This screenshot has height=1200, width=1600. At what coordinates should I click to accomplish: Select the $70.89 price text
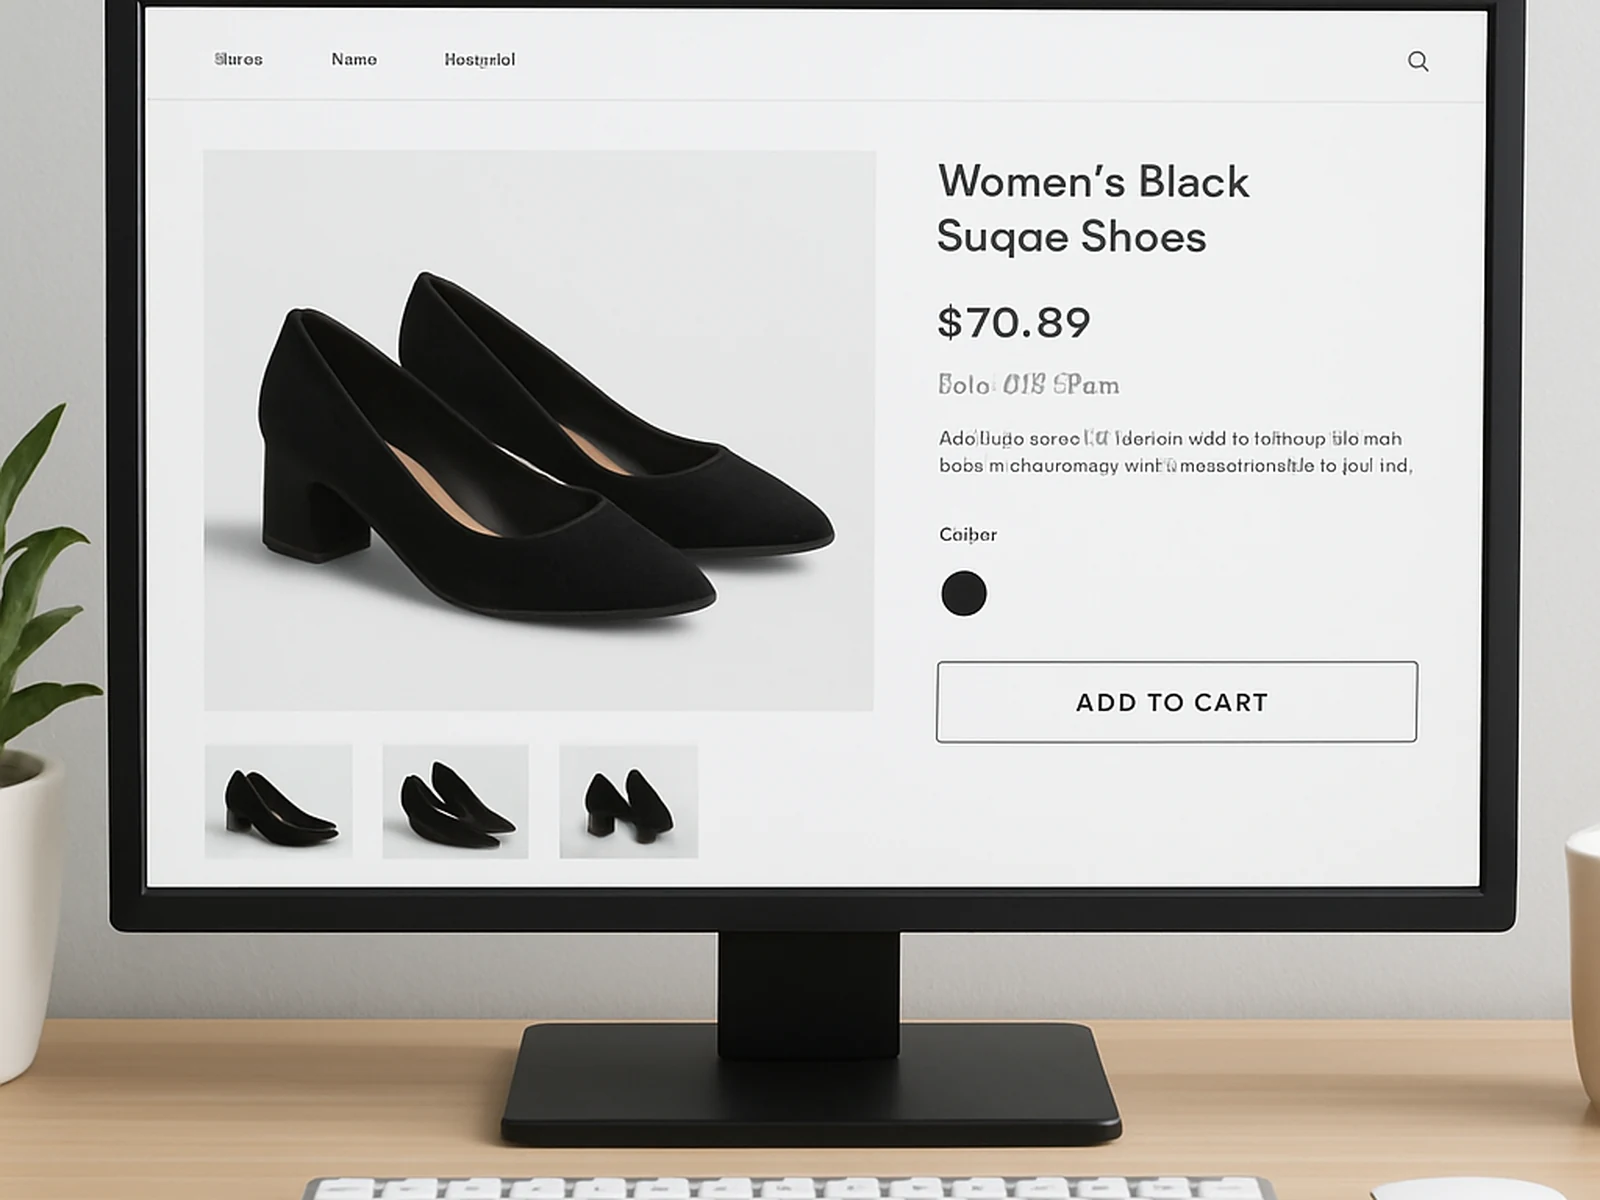tap(1013, 321)
